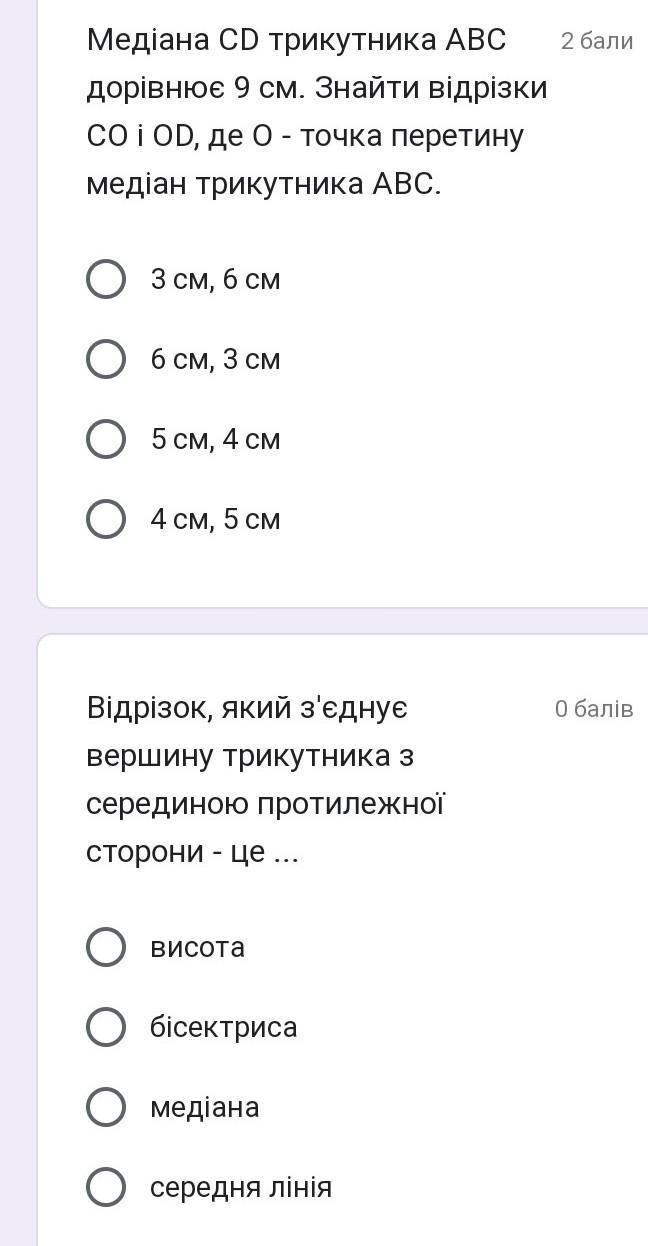The width and height of the screenshot is (648, 1246).
Task: Click the '3 см, 6 см' answer label text
Action: 215,280
